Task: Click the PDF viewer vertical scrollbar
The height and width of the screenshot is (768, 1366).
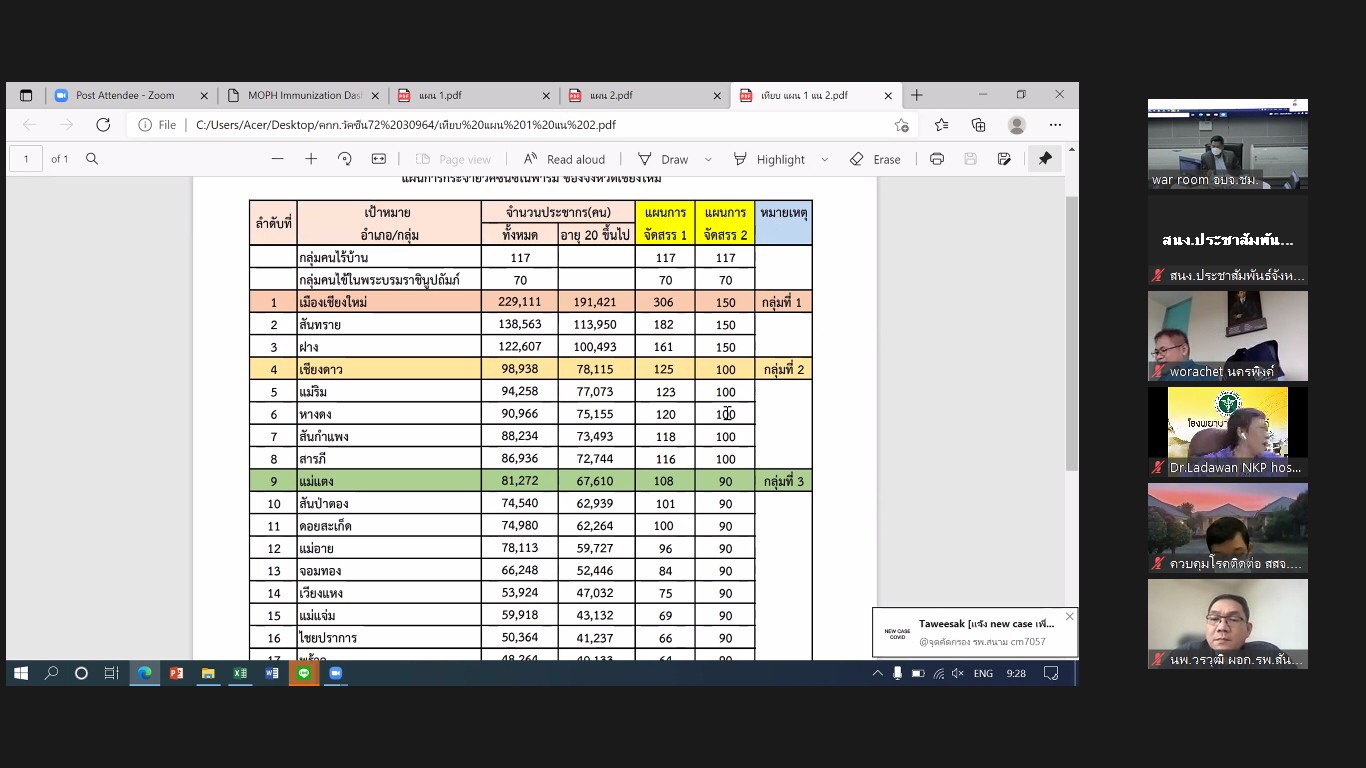Action: [1072, 330]
